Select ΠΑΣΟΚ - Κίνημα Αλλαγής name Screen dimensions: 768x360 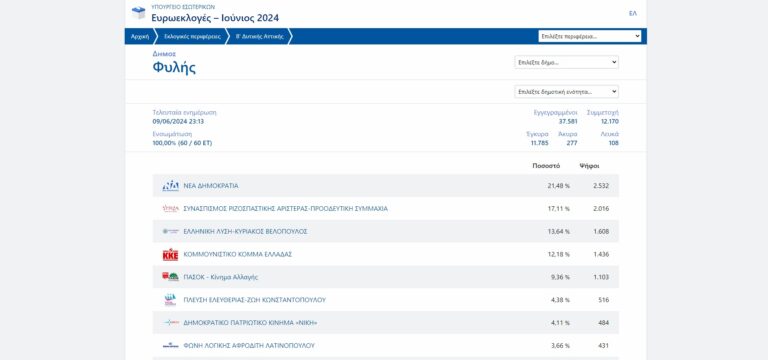(220, 277)
